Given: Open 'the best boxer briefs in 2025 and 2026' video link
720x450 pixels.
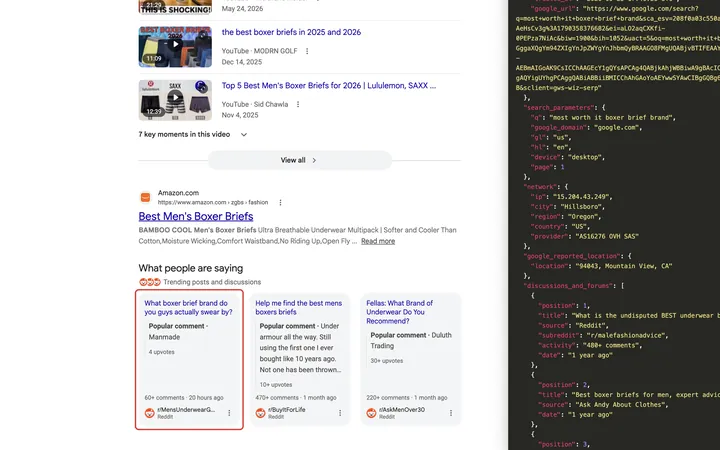Looking at the screenshot, I should pos(291,32).
